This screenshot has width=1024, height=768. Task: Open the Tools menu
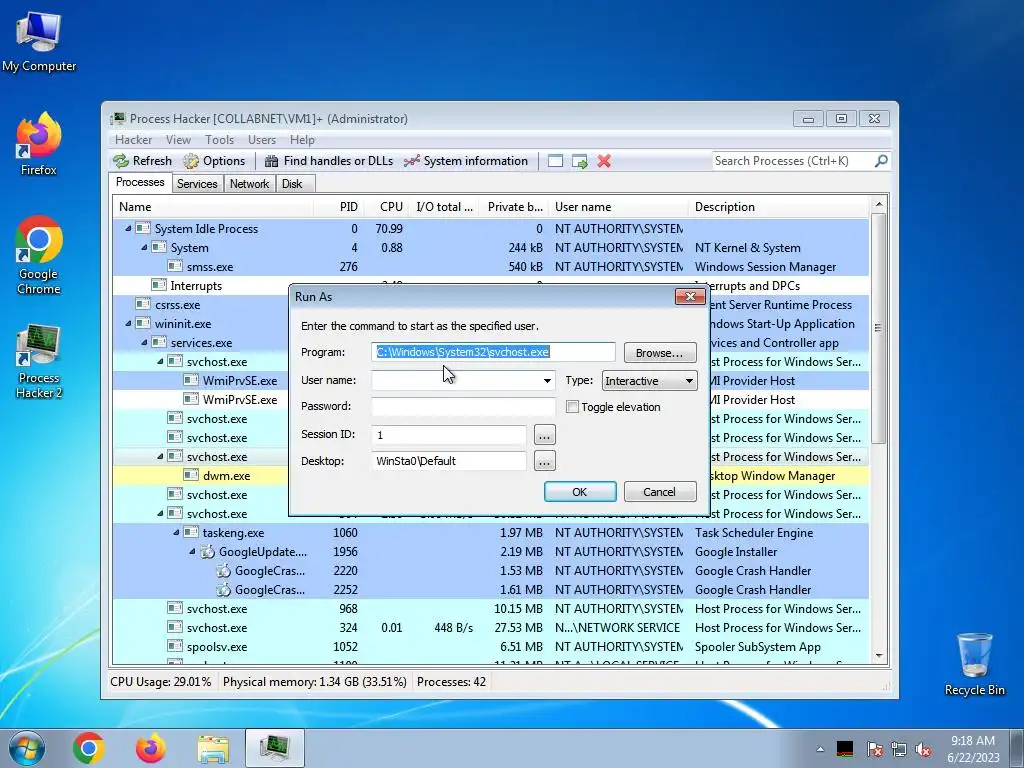coord(219,140)
